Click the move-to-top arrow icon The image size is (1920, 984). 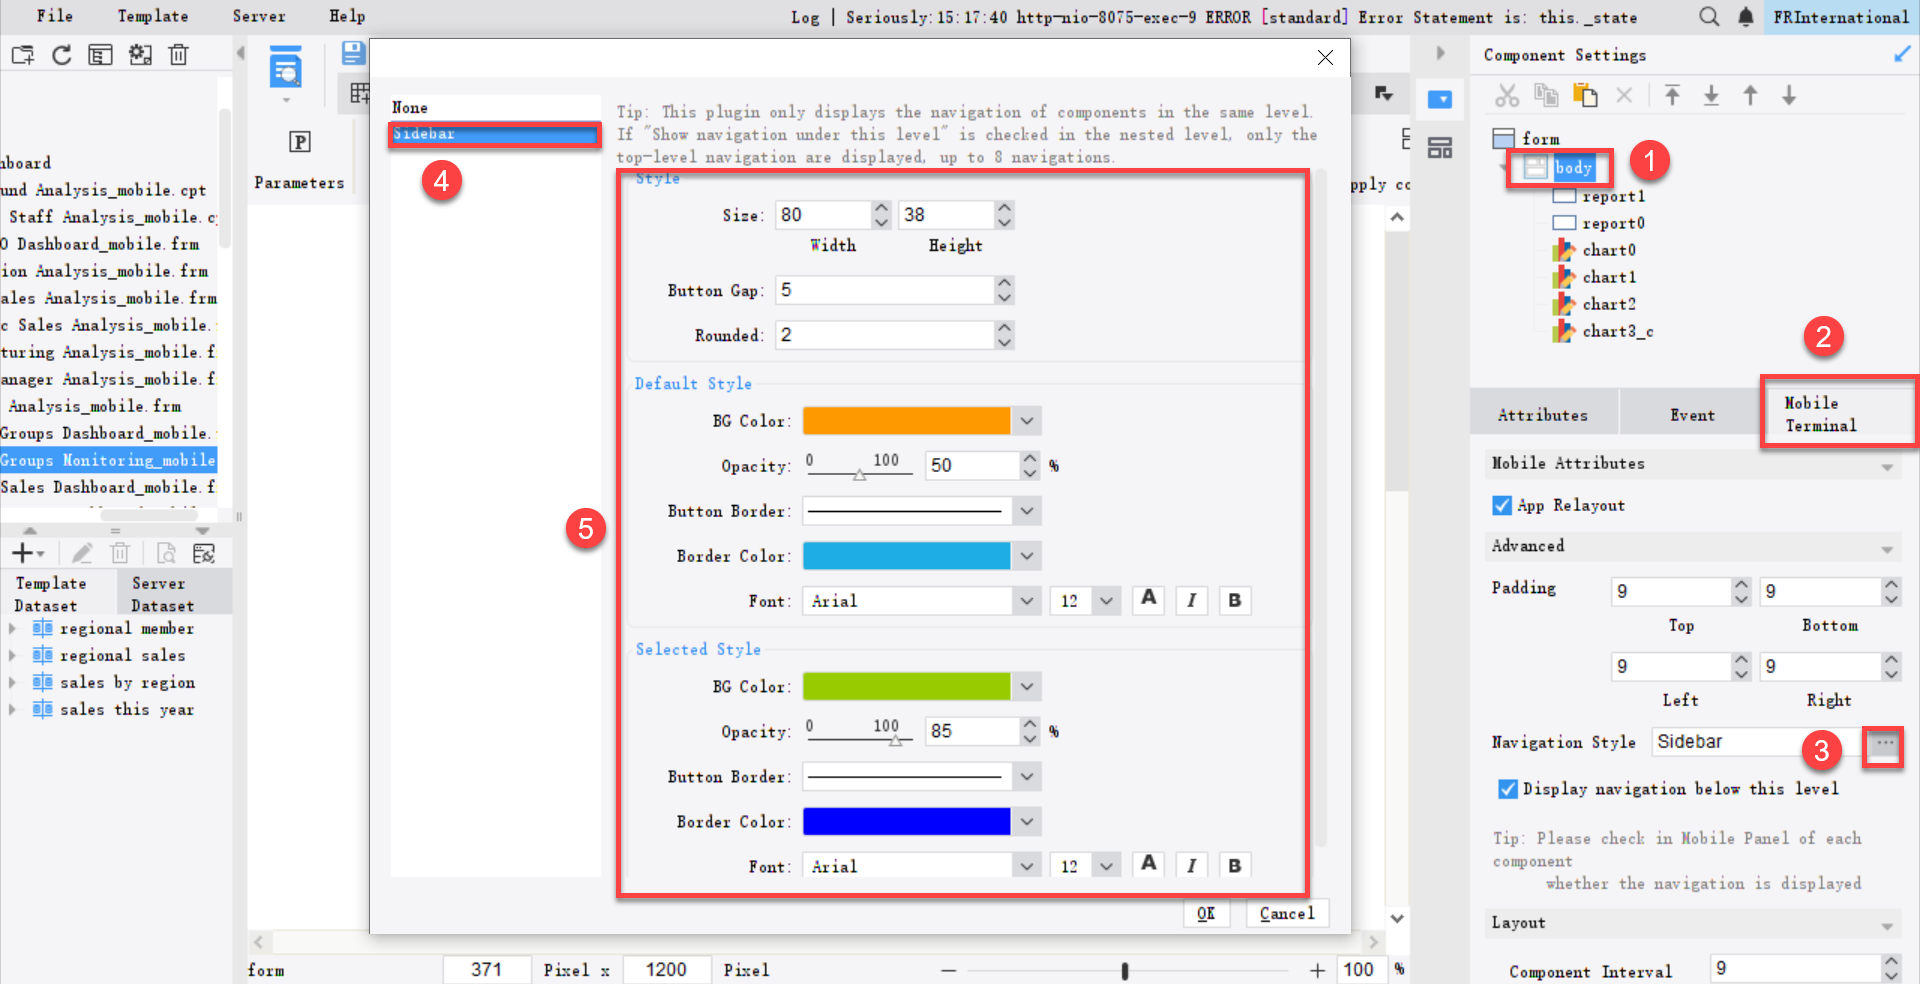click(x=1672, y=95)
